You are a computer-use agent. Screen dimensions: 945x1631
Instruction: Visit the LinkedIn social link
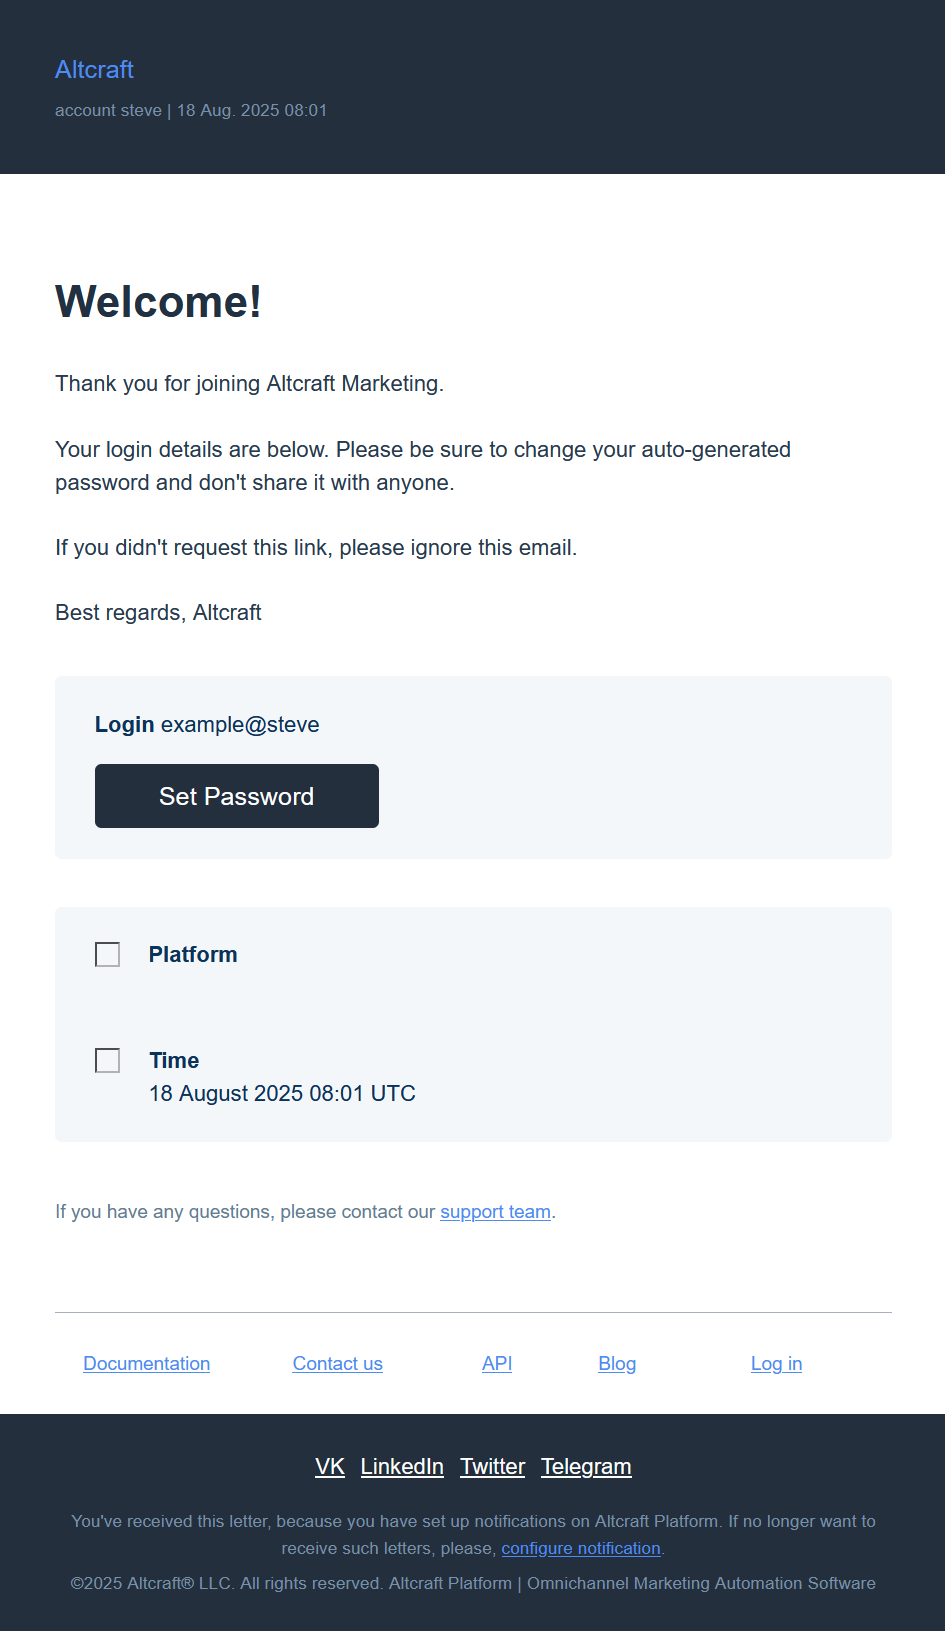tap(402, 1467)
